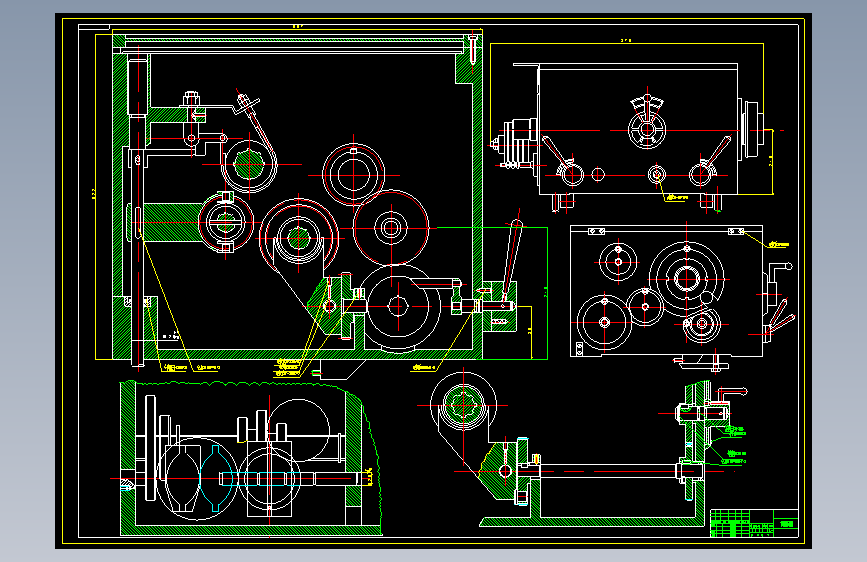Select the green rectangular outline around the side lever
The height and width of the screenshot is (562, 867).
pos(492,293)
